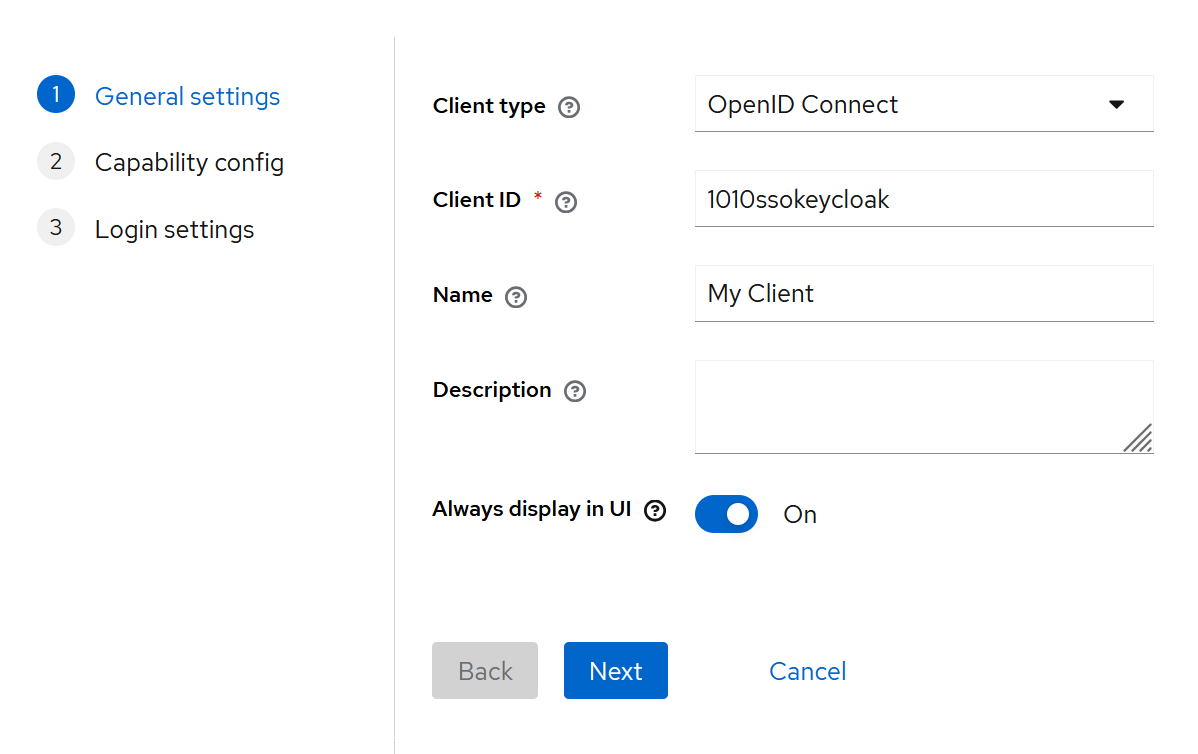Focus the Client ID input field
Viewport: 1198px width, 754px height.
(922, 199)
